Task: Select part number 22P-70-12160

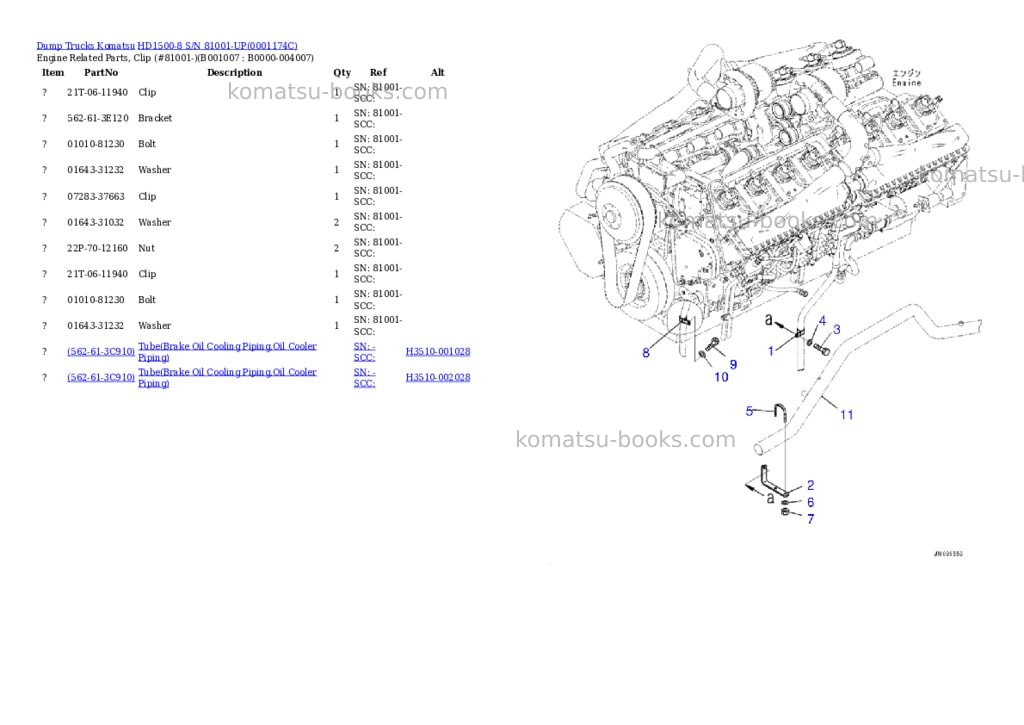Action: 98,248
